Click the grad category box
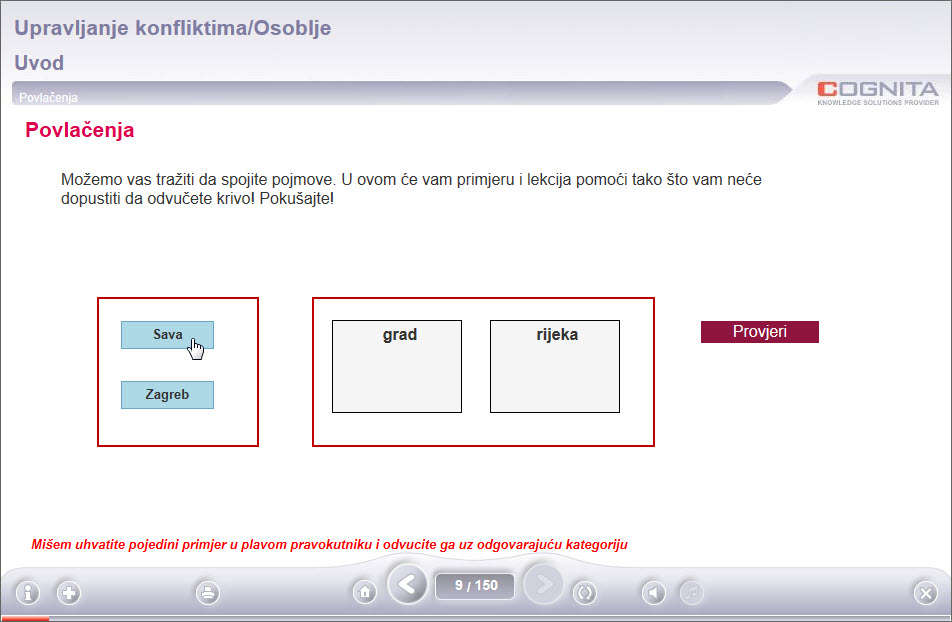Image resolution: width=952 pixels, height=622 pixels. (397, 366)
